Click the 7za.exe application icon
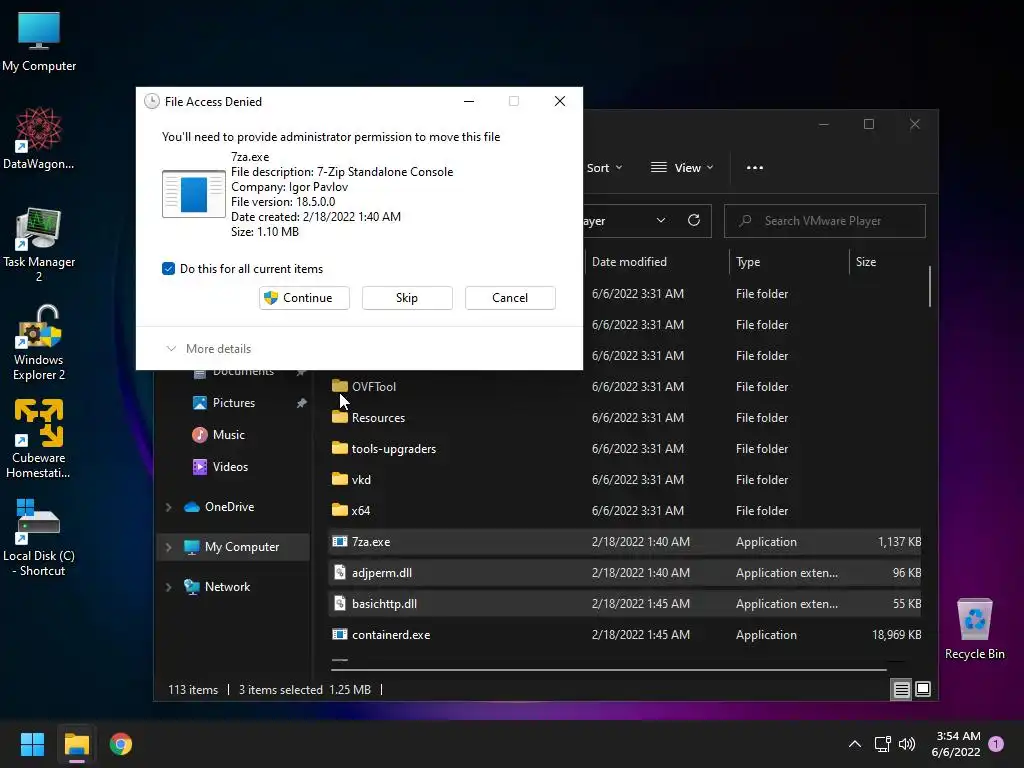Image resolution: width=1024 pixels, height=768 pixels. point(340,541)
